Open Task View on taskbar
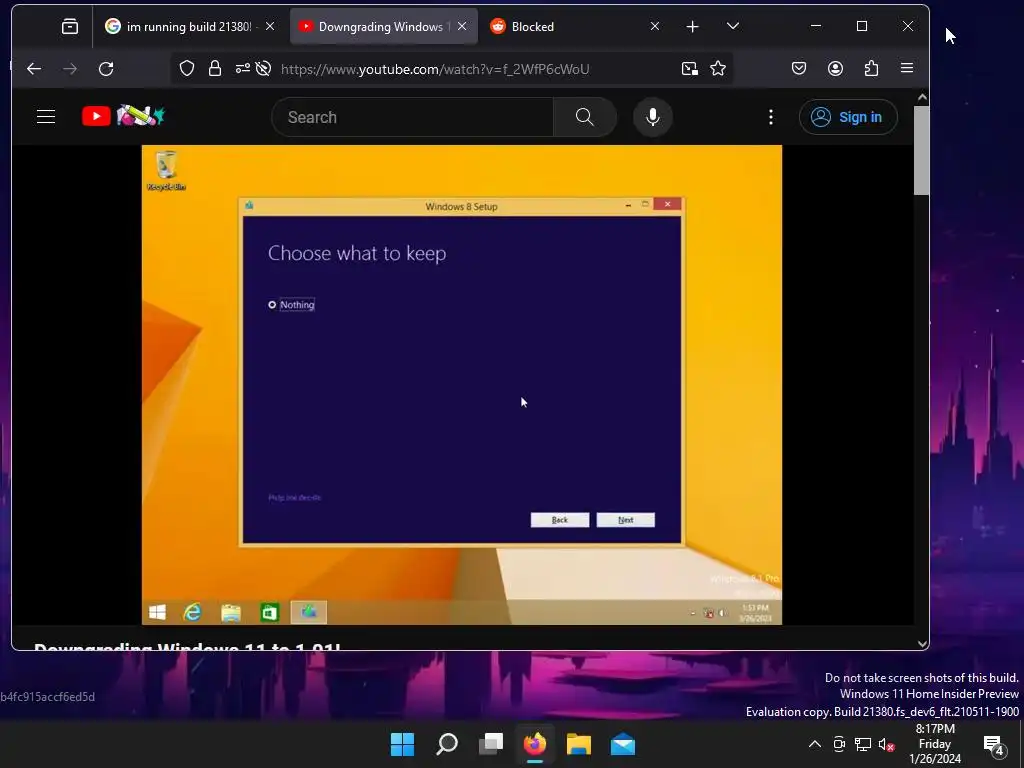Screen dimensions: 1024x768 pyautogui.click(x=490, y=744)
